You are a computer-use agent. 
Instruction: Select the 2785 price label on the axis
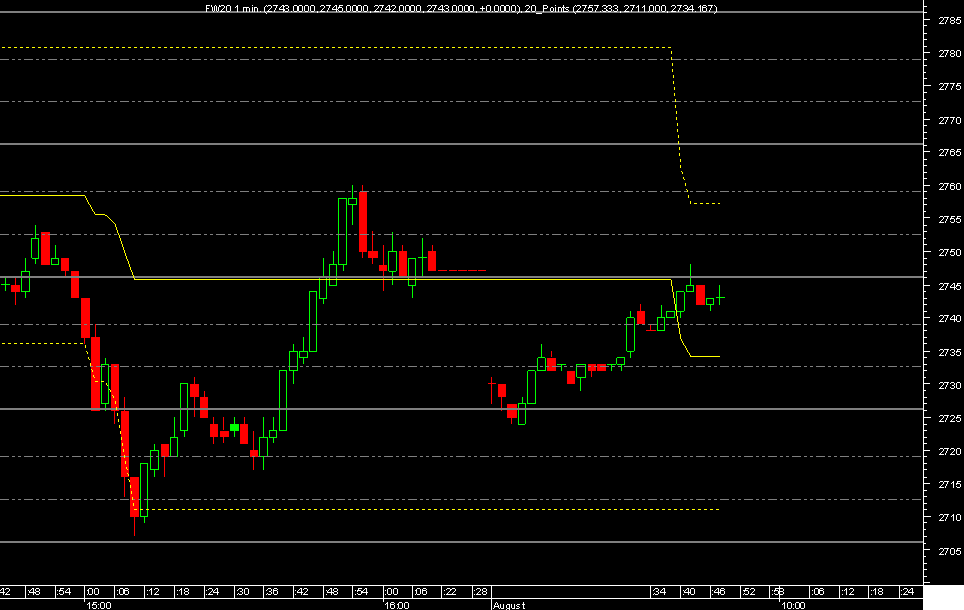(x=949, y=20)
